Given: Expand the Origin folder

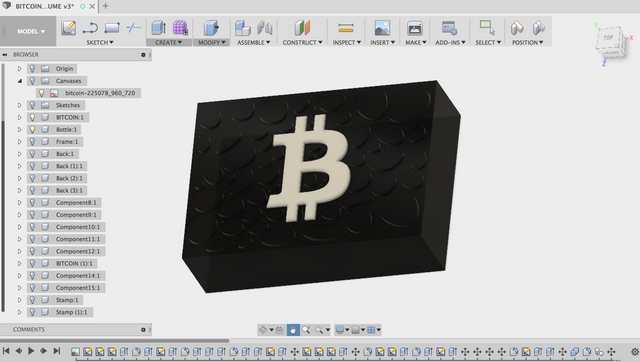Looking at the screenshot, I should click(x=20, y=69).
